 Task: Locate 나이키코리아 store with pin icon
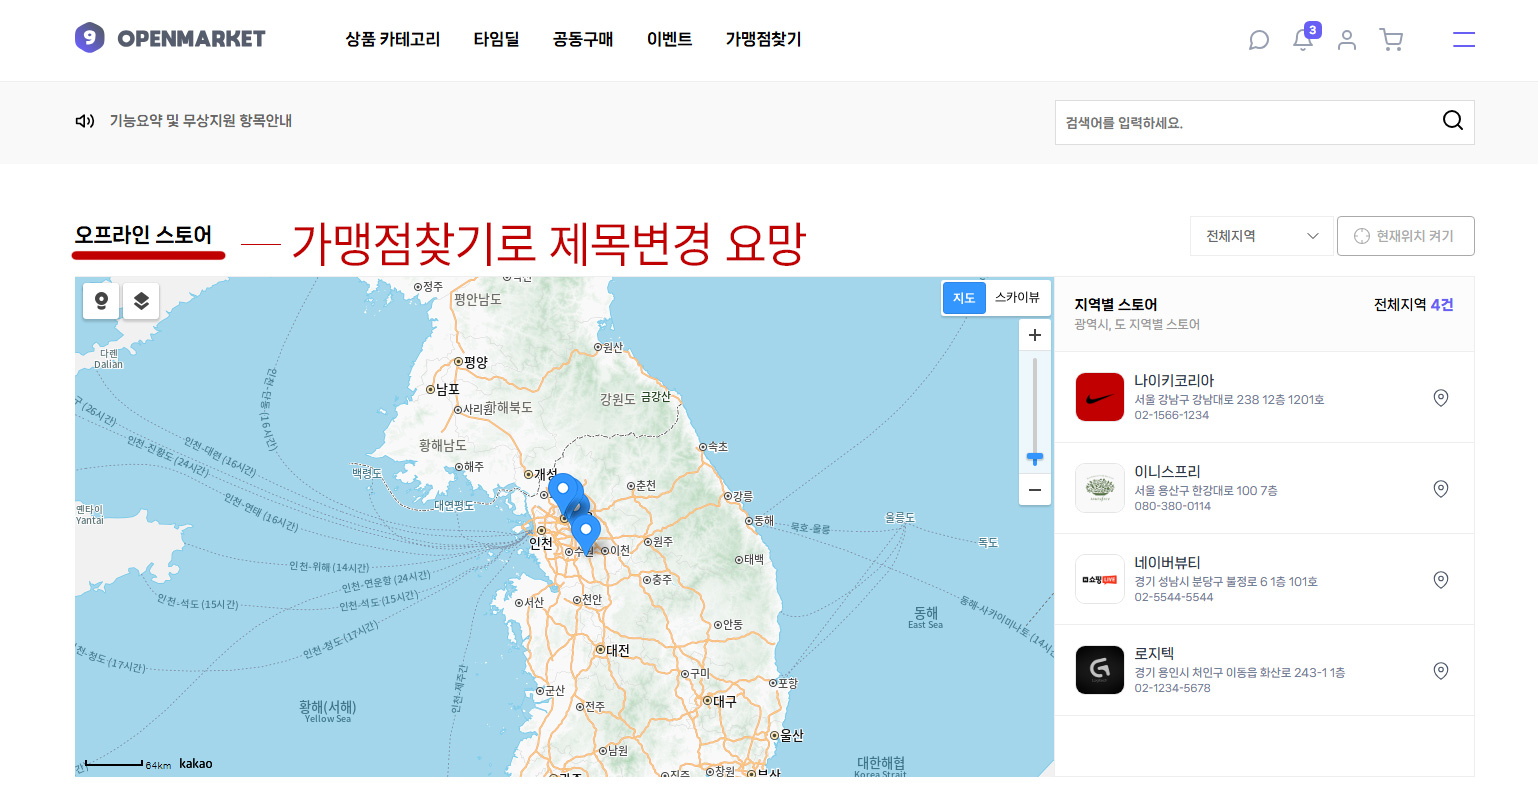point(1440,398)
